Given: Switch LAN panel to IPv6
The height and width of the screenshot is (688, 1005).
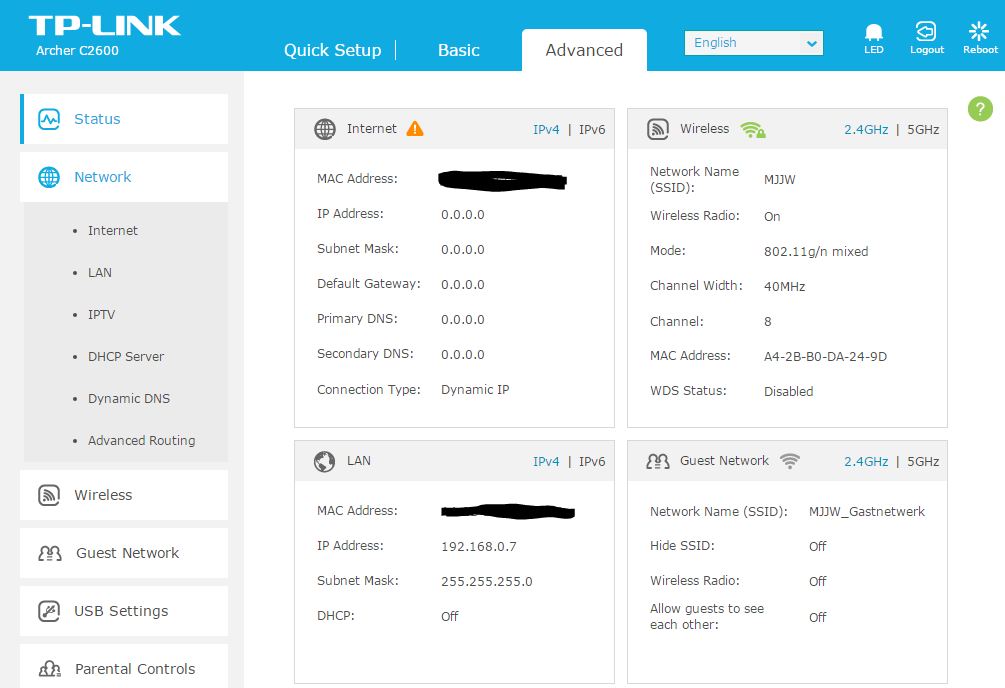Looking at the screenshot, I should coord(592,462).
